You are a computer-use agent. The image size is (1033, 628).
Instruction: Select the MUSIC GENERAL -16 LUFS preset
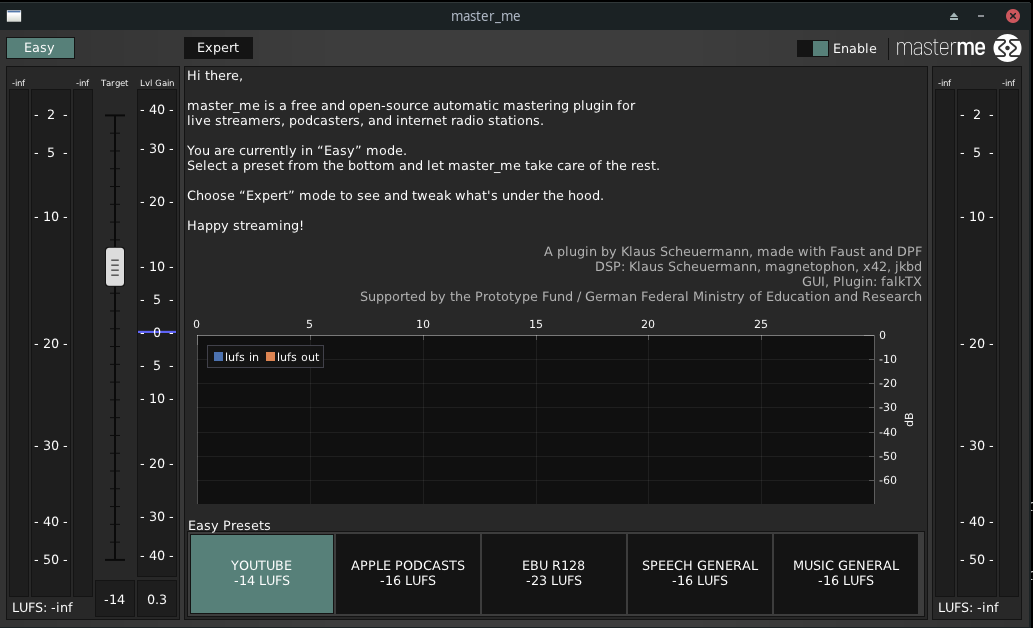(x=846, y=573)
